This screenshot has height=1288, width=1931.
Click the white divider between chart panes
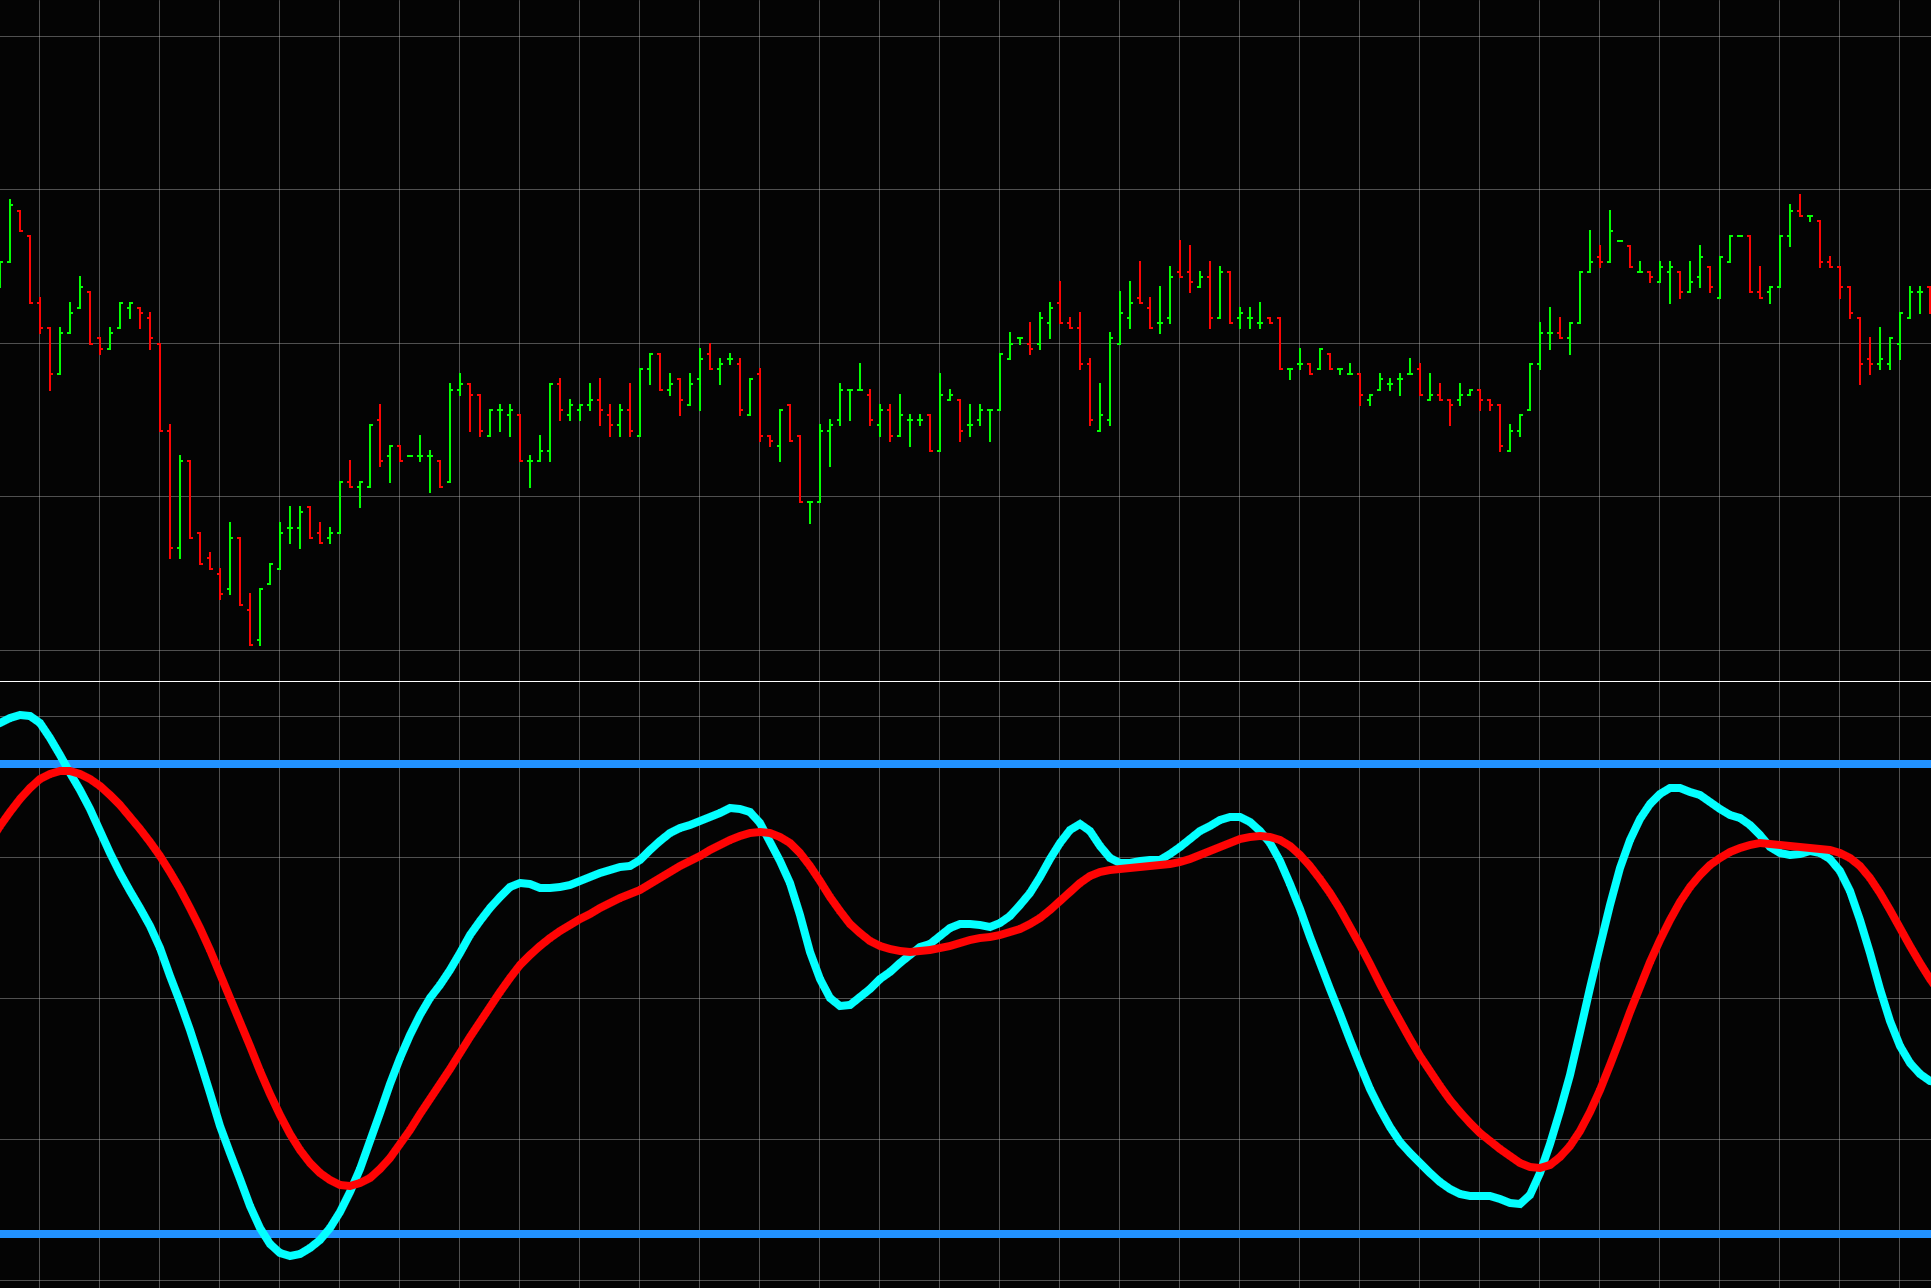click(x=960, y=682)
